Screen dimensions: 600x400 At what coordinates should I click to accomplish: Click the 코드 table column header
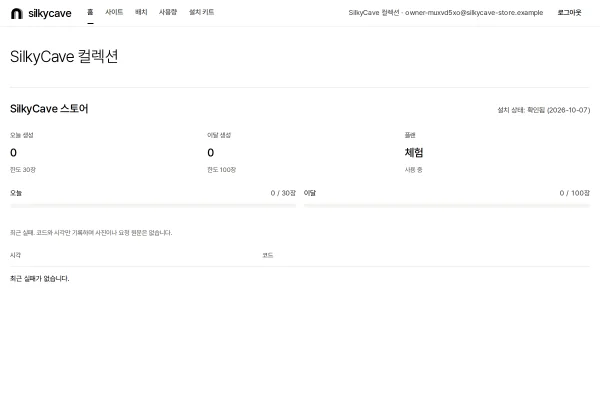click(268, 255)
